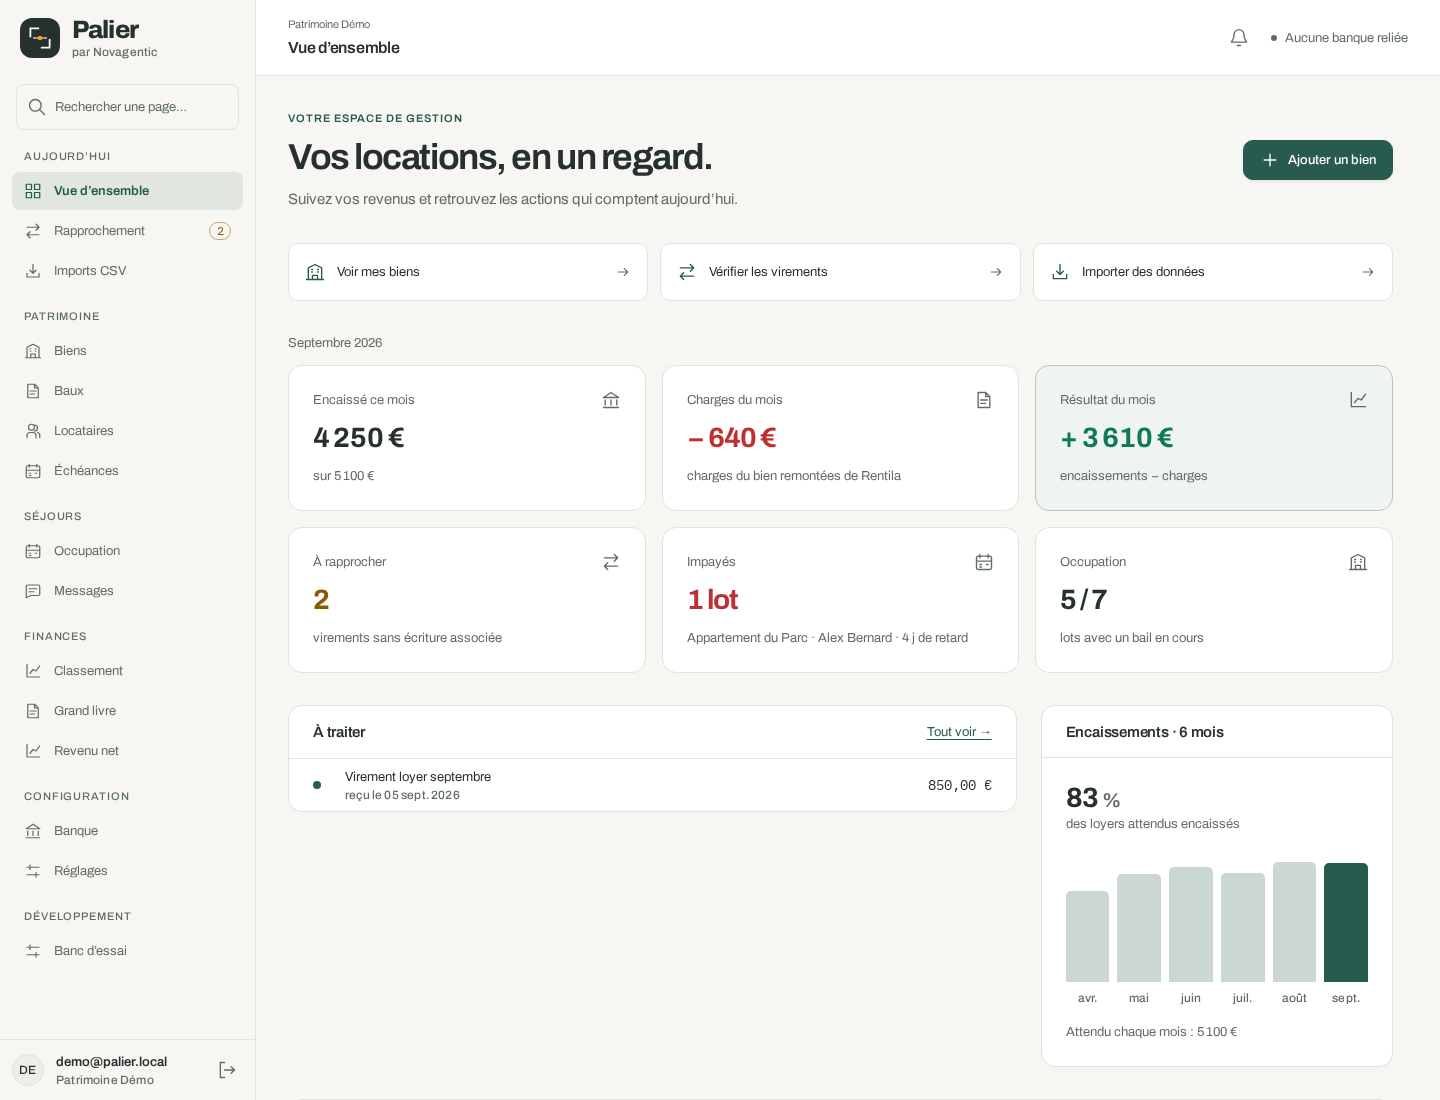Select Vue d'ensemble in sidebar
The height and width of the screenshot is (1100, 1440).
coord(127,191)
